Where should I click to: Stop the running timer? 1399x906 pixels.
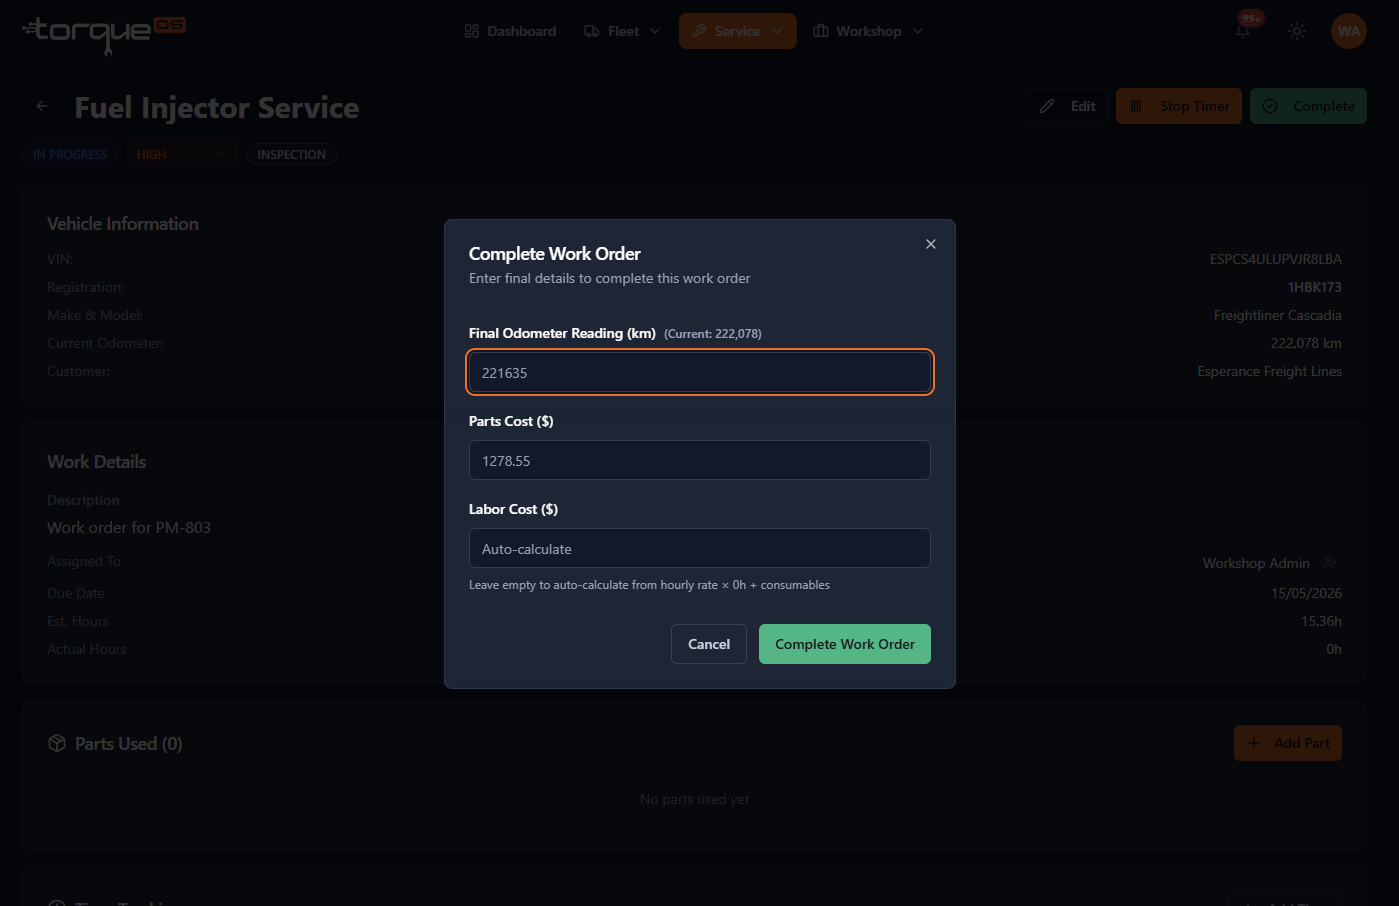1179,106
